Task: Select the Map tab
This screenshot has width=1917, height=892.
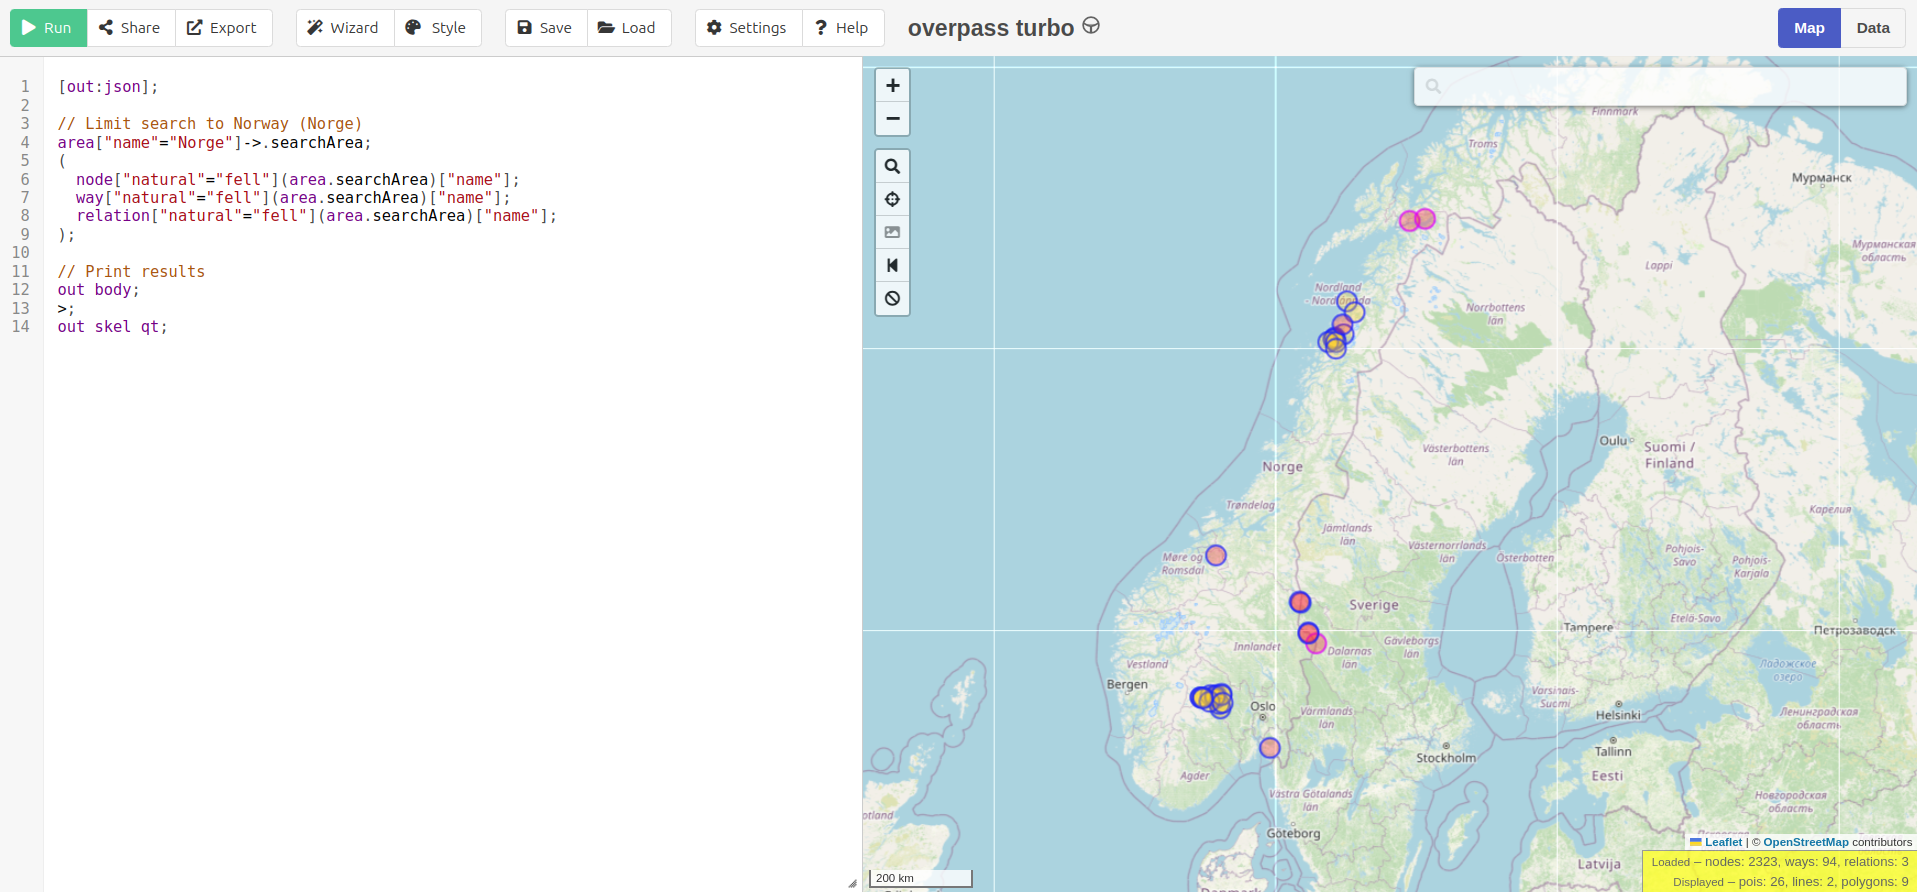Action: coord(1808,28)
